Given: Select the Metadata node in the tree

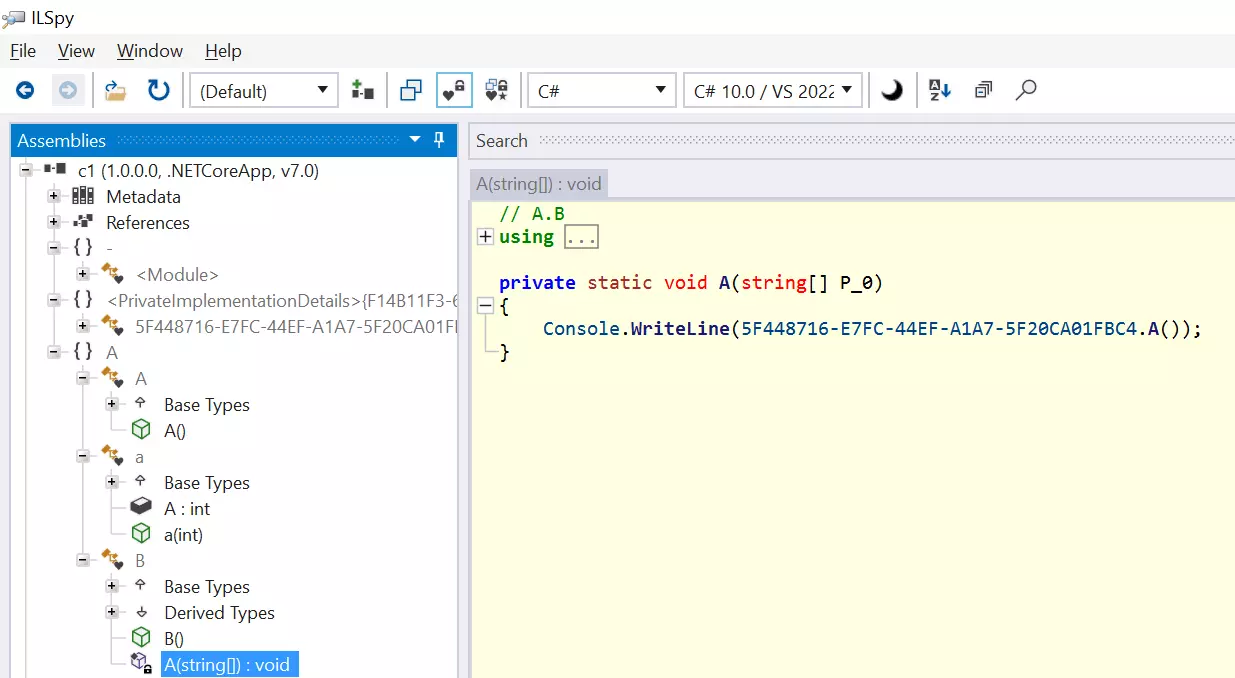Looking at the screenshot, I should tap(144, 197).
